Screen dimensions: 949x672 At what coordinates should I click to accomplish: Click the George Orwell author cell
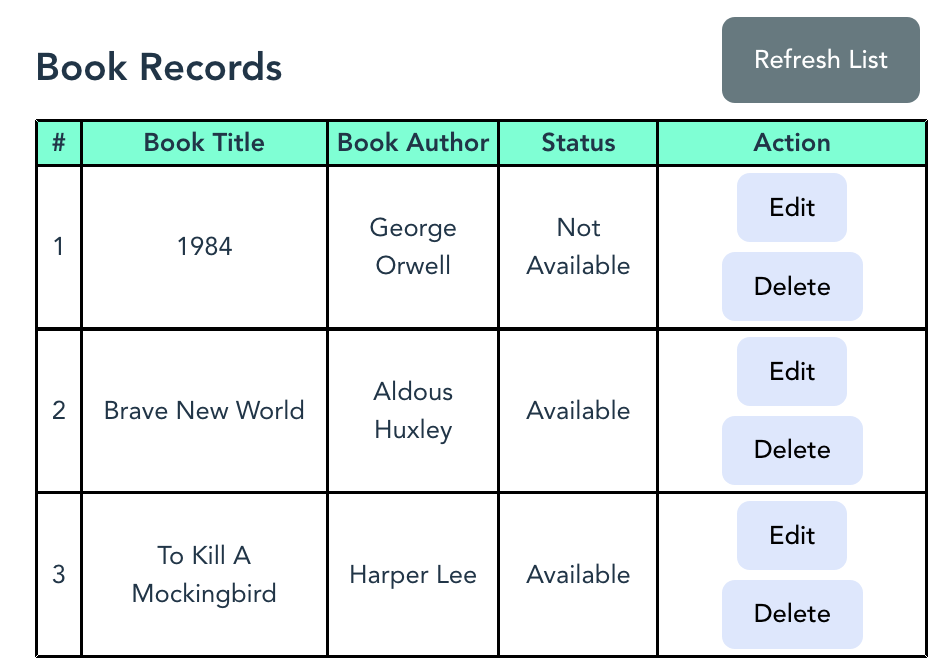(413, 247)
